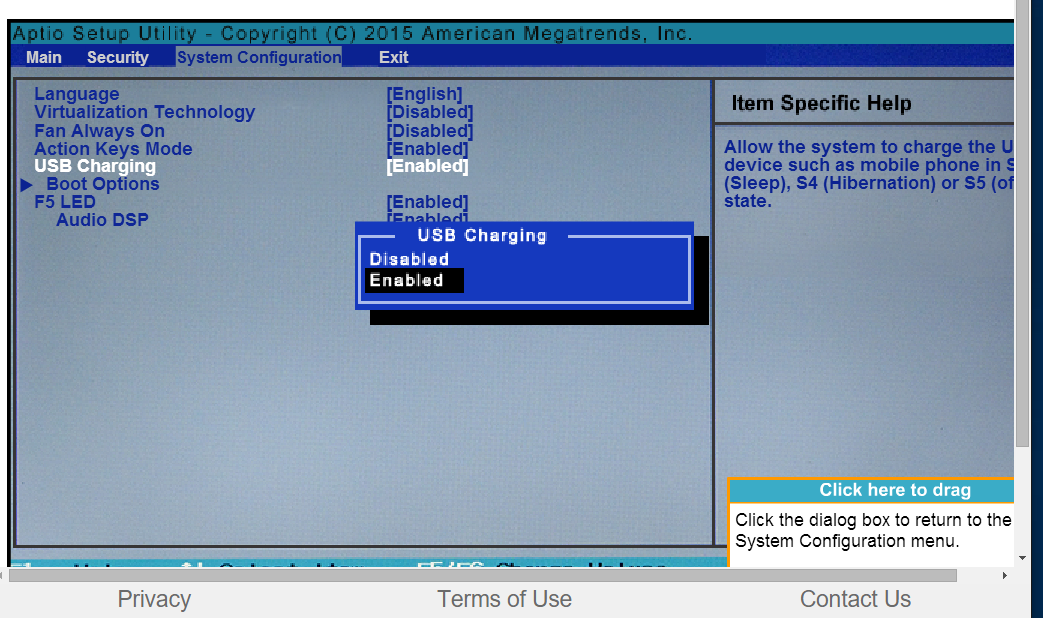Select "Disabled" in the USB Charging popup
Viewport: 1043px width, 618px height.
click(x=409, y=258)
